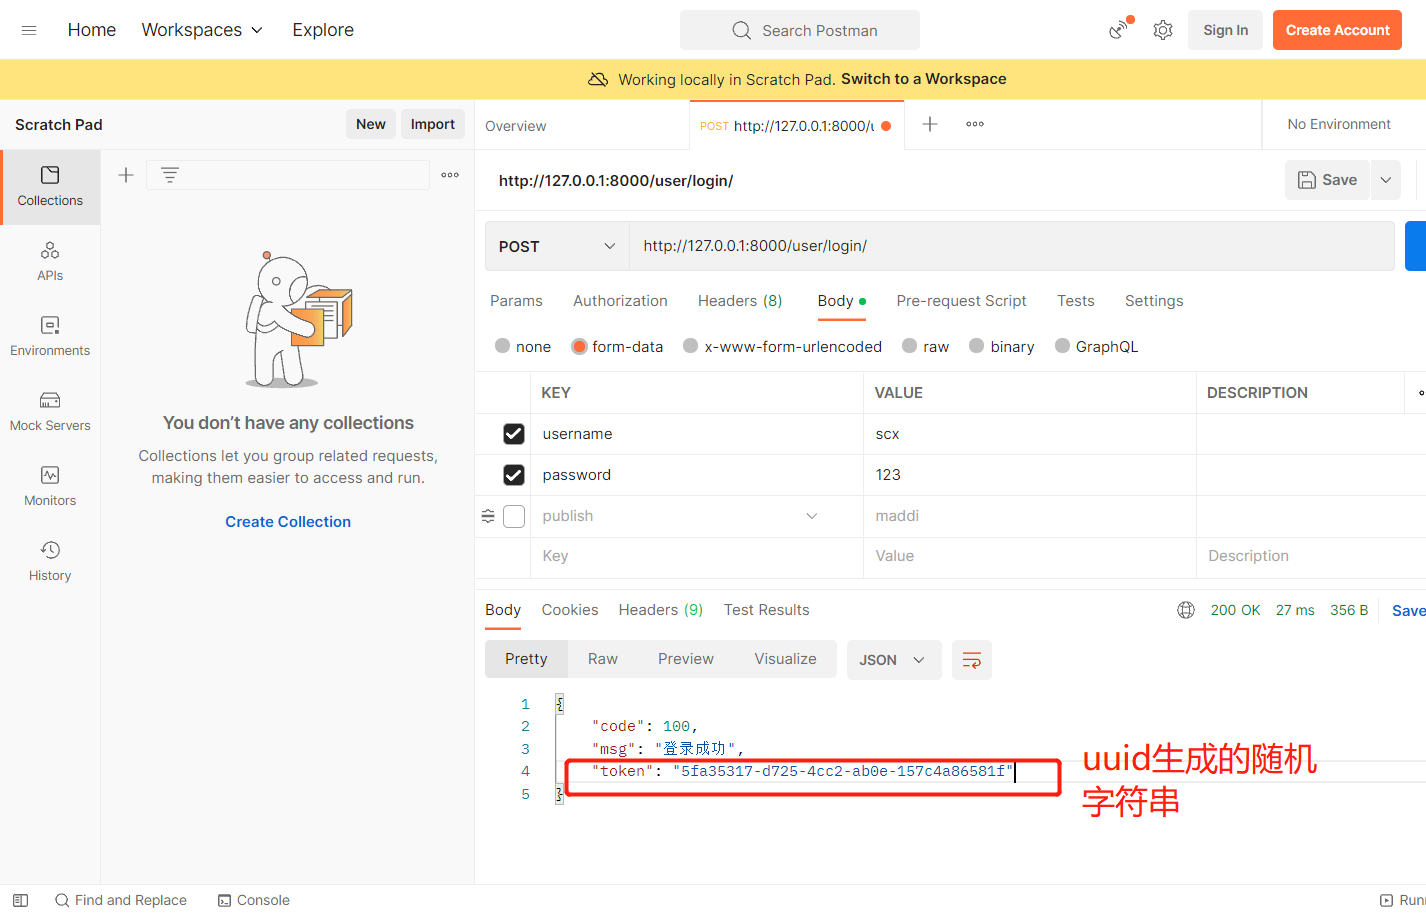1426x915 pixels.
Task: Switch to the Pre-request Script tab
Action: 961,301
